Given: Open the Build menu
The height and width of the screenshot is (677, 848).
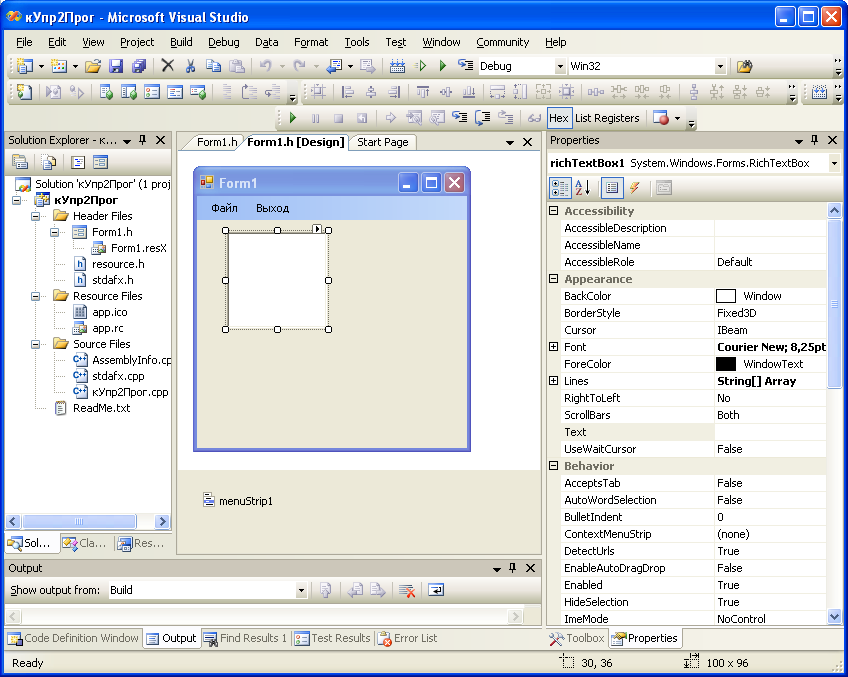Looking at the screenshot, I should coord(181,42).
